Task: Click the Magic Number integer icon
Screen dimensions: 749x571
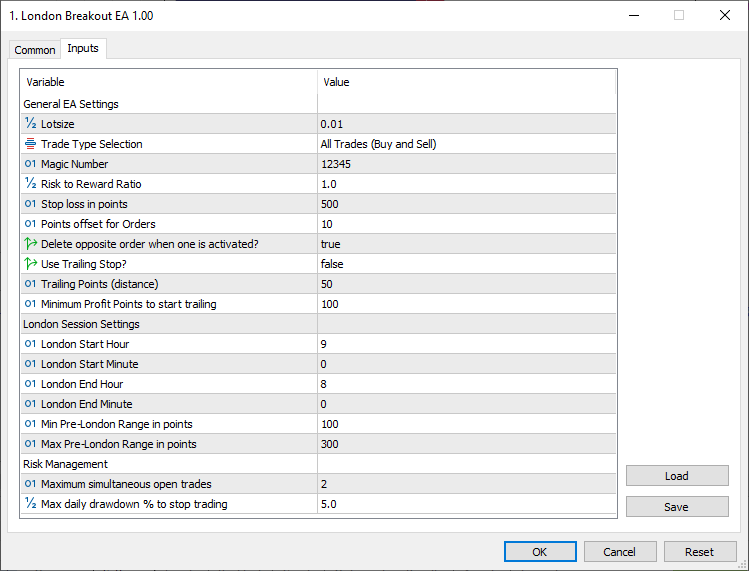Action: [x=31, y=164]
